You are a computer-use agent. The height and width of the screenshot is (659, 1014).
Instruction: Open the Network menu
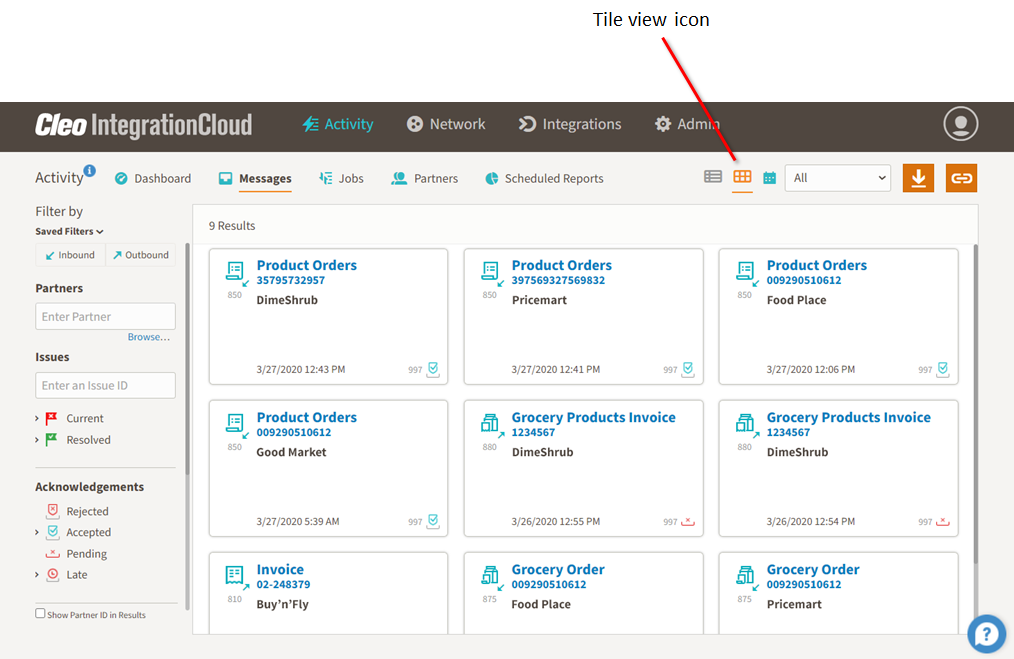446,124
